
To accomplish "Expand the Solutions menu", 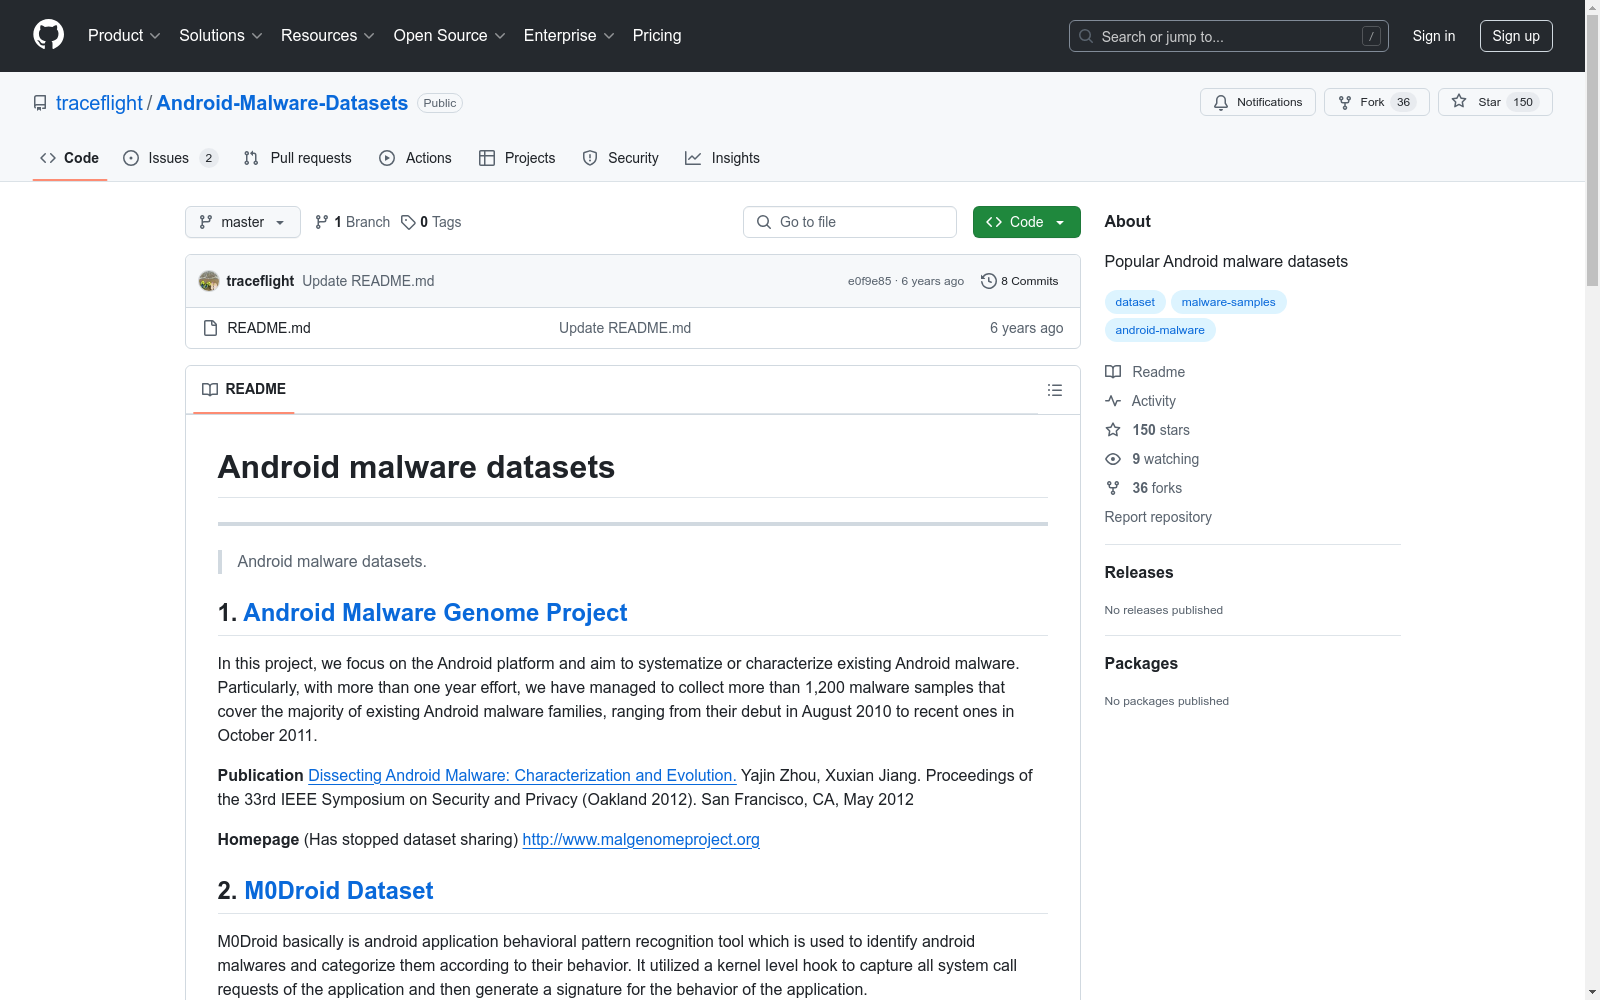I will [x=221, y=36].
